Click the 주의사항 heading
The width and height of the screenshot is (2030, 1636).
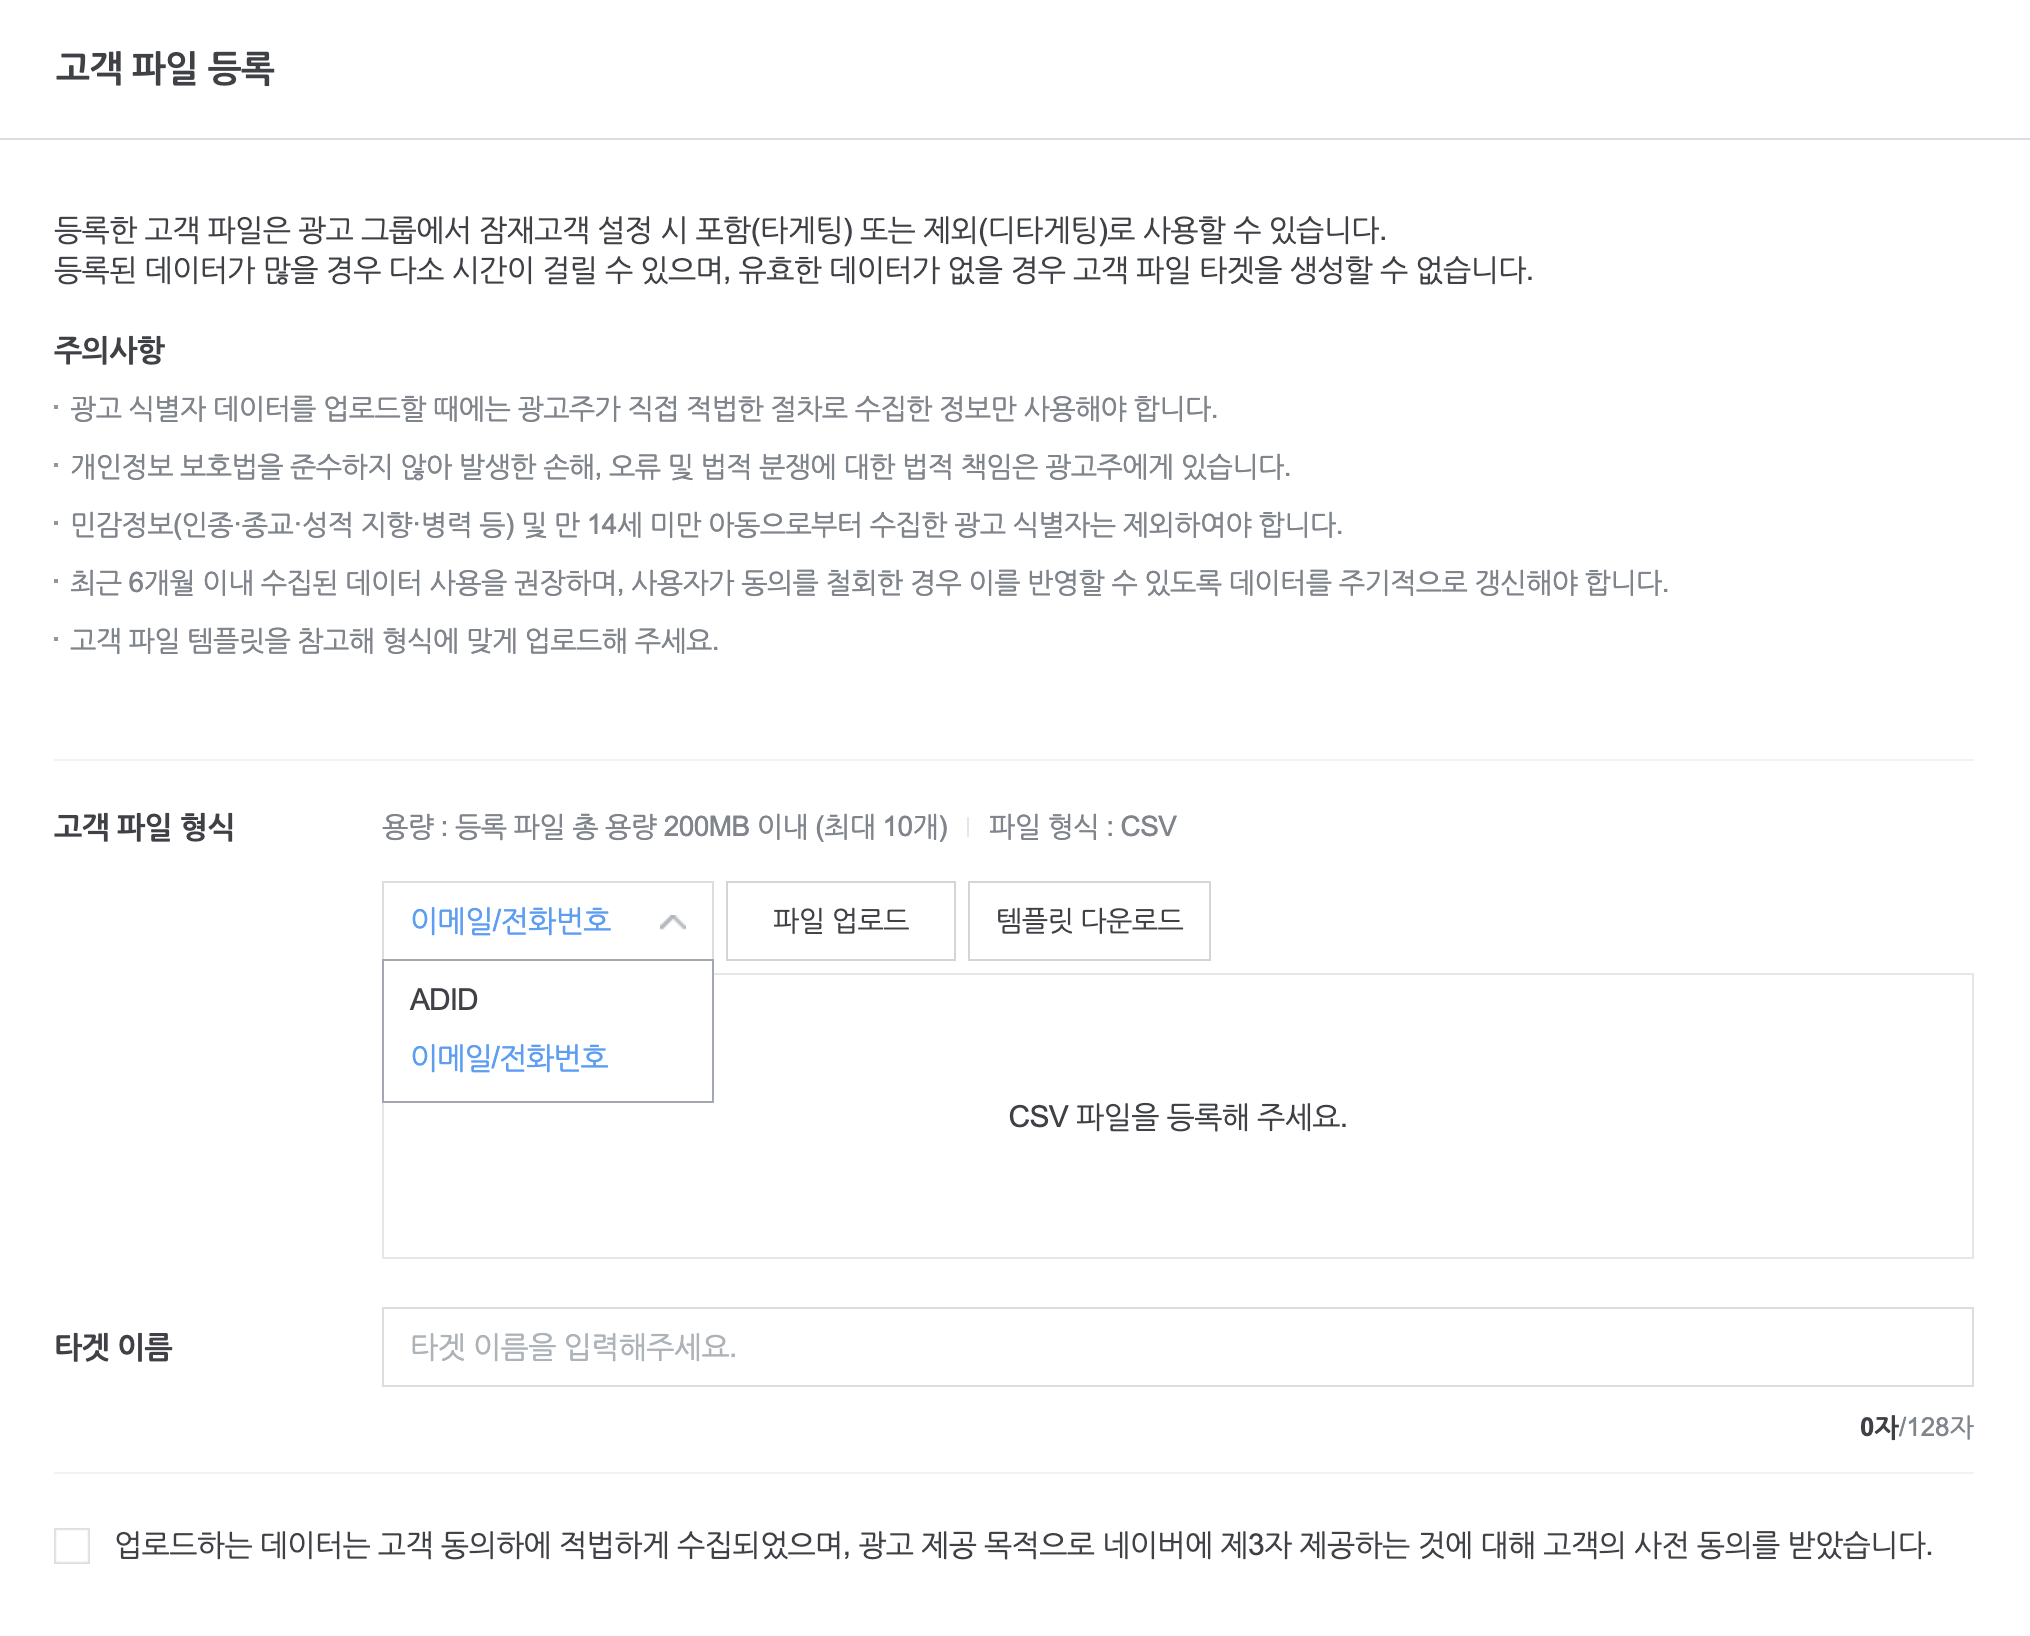click(109, 350)
